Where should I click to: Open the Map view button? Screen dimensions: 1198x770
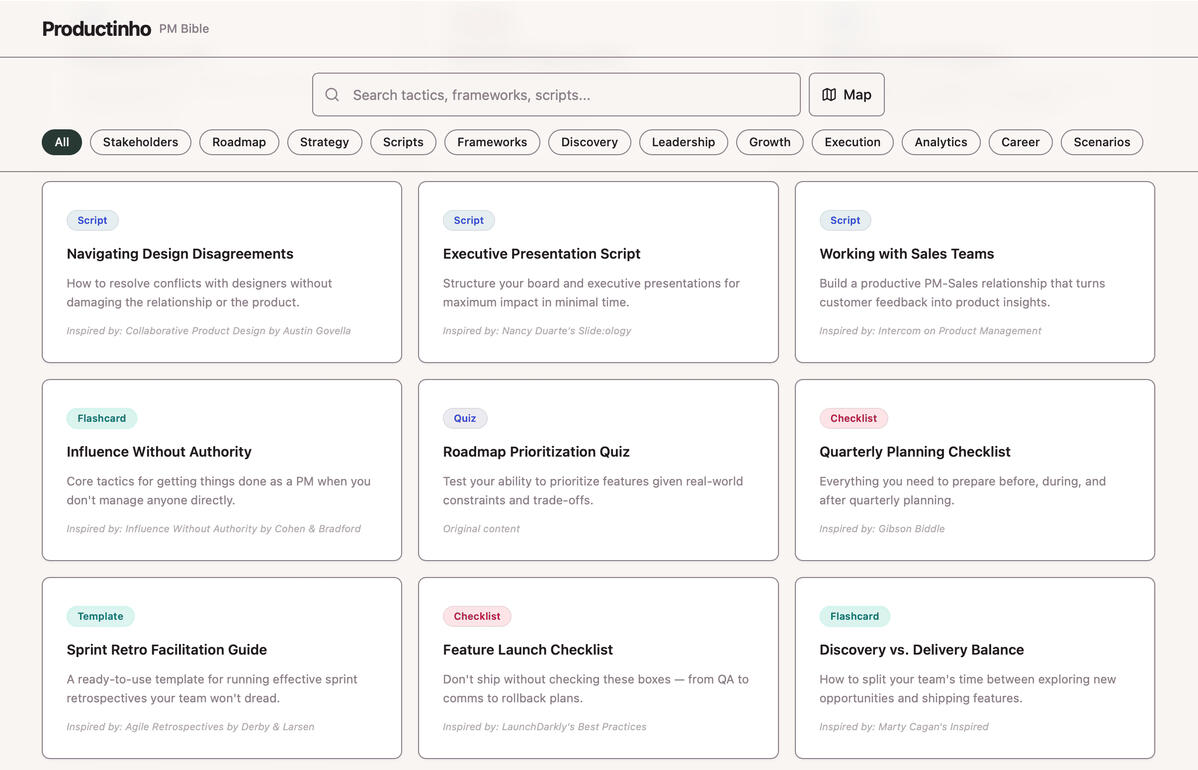[x=846, y=95]
